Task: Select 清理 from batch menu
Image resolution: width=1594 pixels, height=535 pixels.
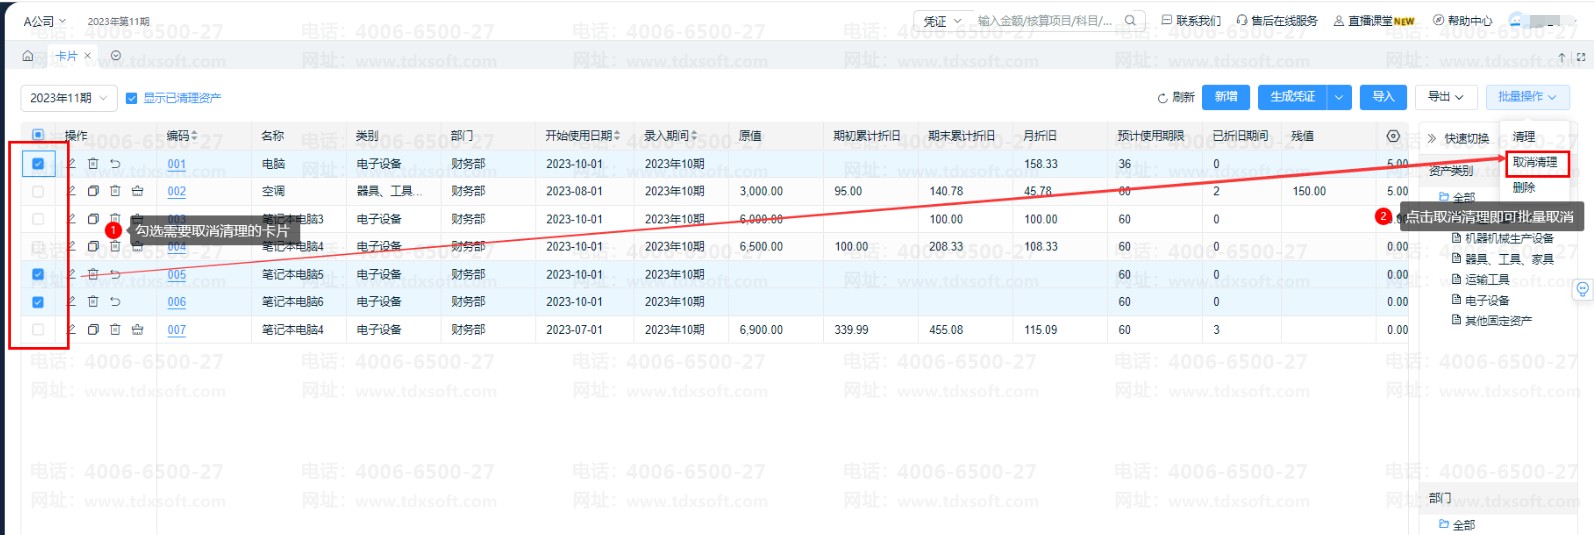Action: point(1524,137)
